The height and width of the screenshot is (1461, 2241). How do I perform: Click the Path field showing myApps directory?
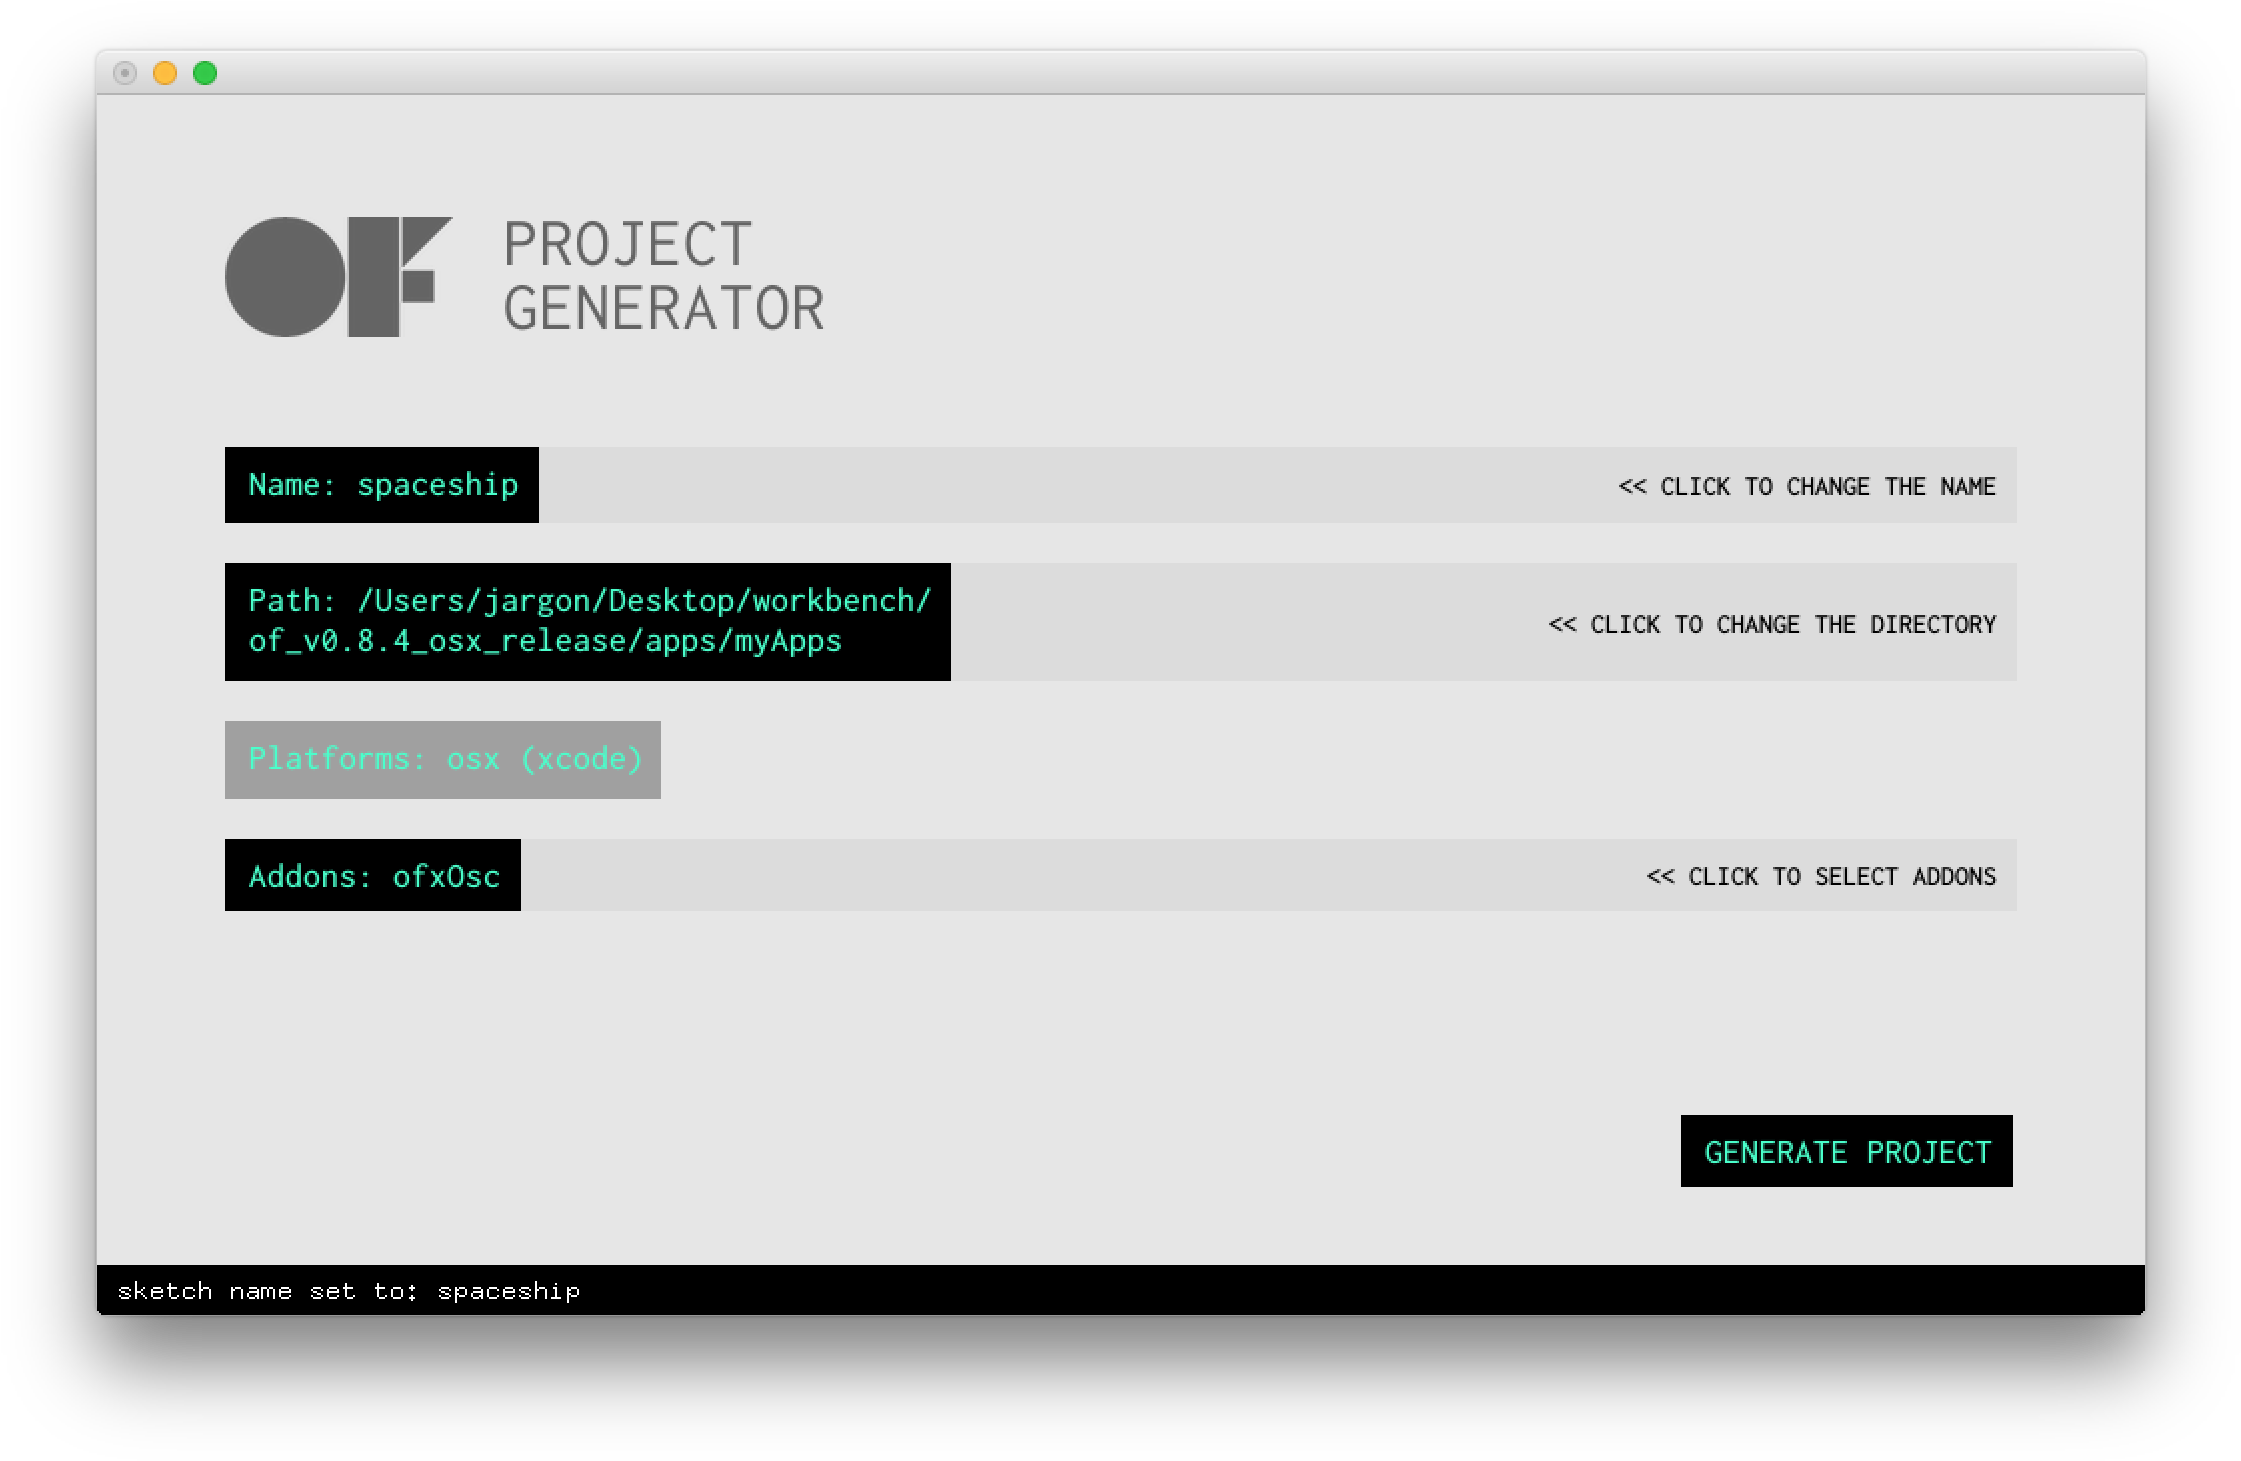[x=588, y=621]
